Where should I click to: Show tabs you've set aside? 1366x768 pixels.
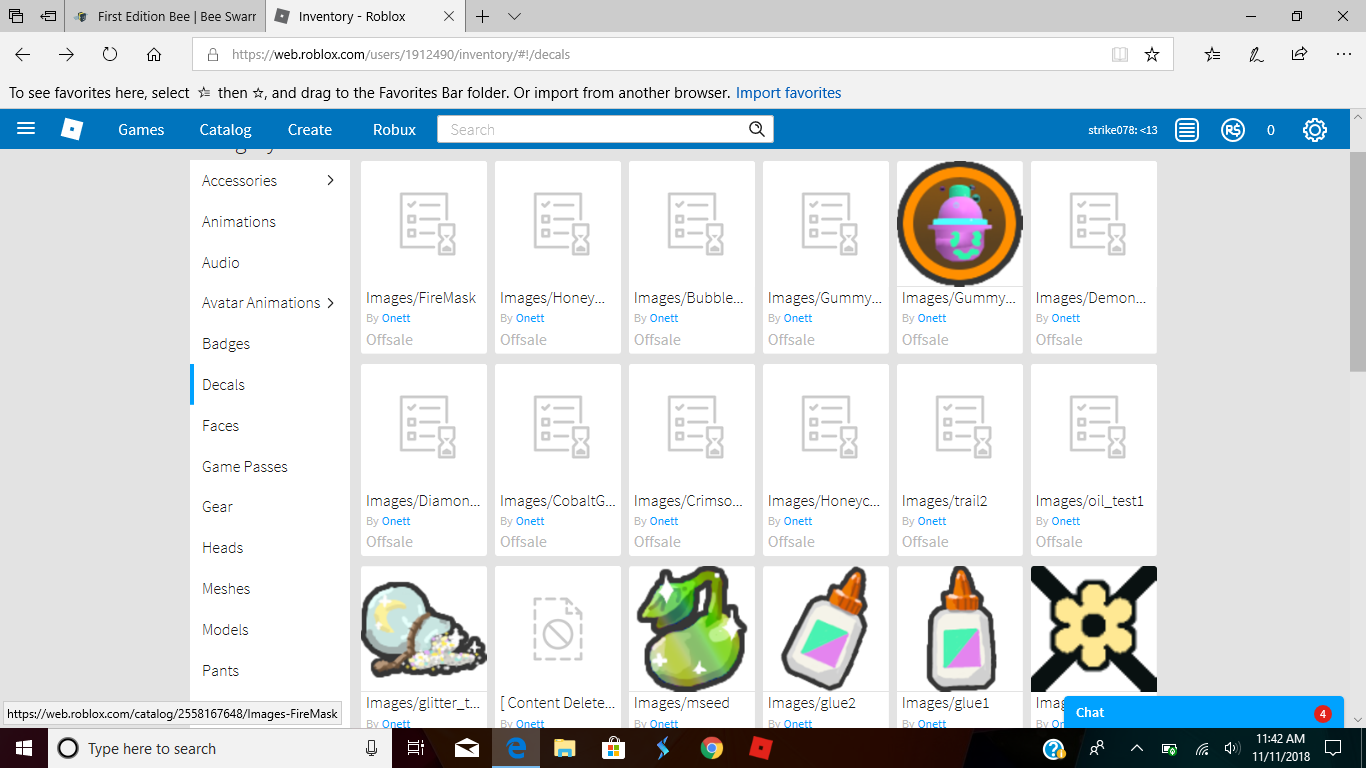pos(16,16)
